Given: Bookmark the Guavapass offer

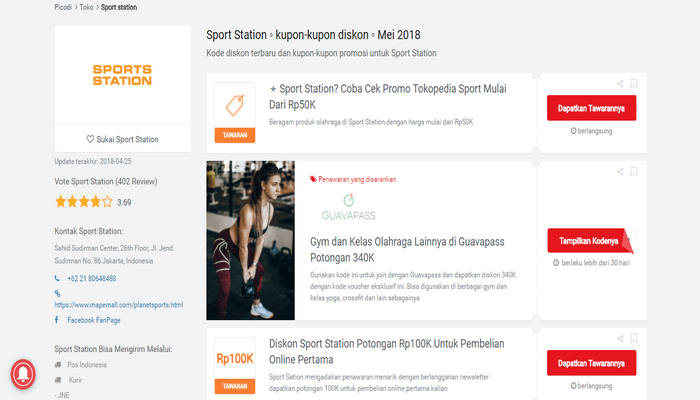Looking at the screenshot, I should coord(634,171).
